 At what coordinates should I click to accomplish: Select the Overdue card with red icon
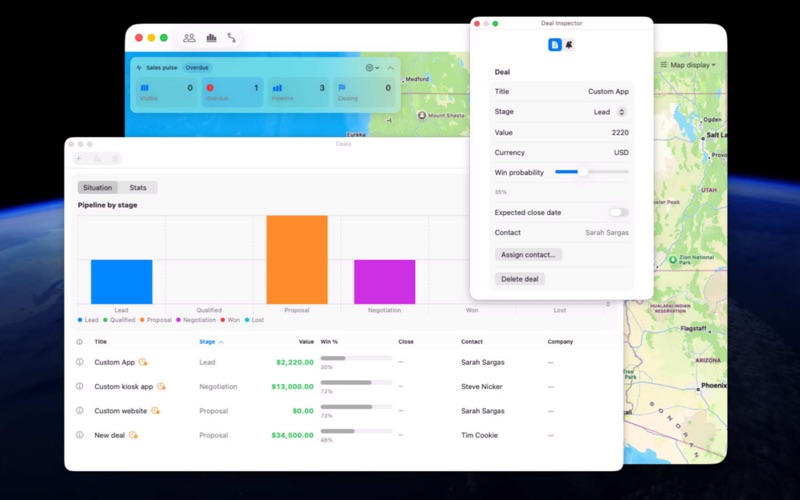click(232, 92)
